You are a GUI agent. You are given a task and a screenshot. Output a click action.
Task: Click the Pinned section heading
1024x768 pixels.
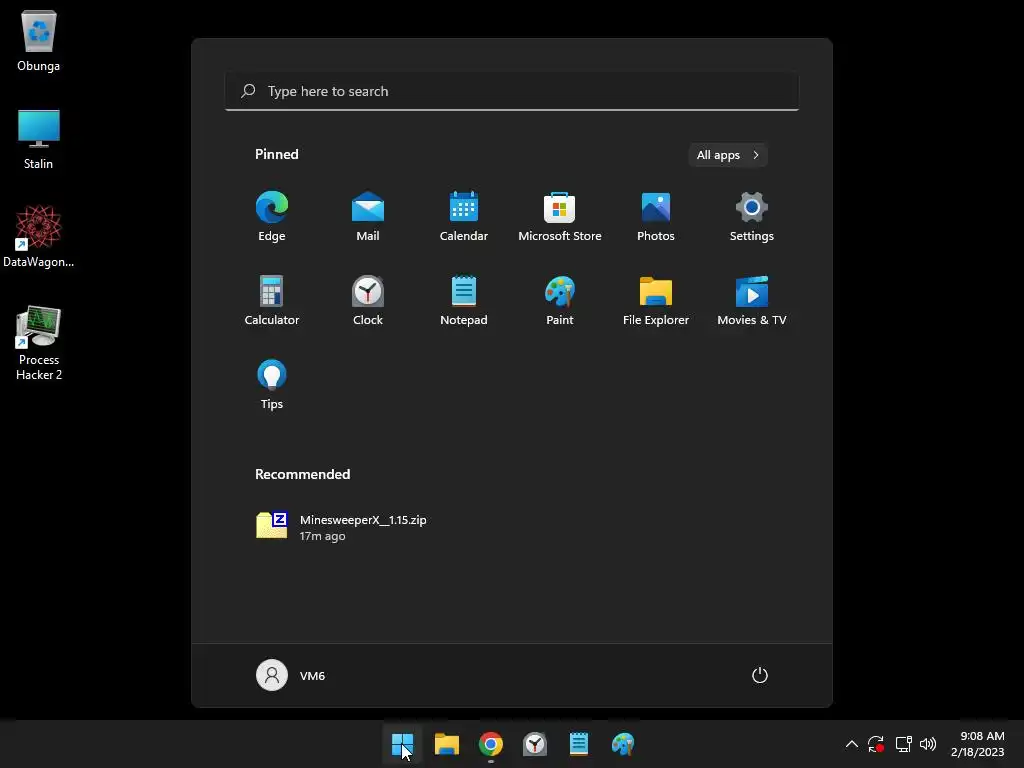coord(277,154)
